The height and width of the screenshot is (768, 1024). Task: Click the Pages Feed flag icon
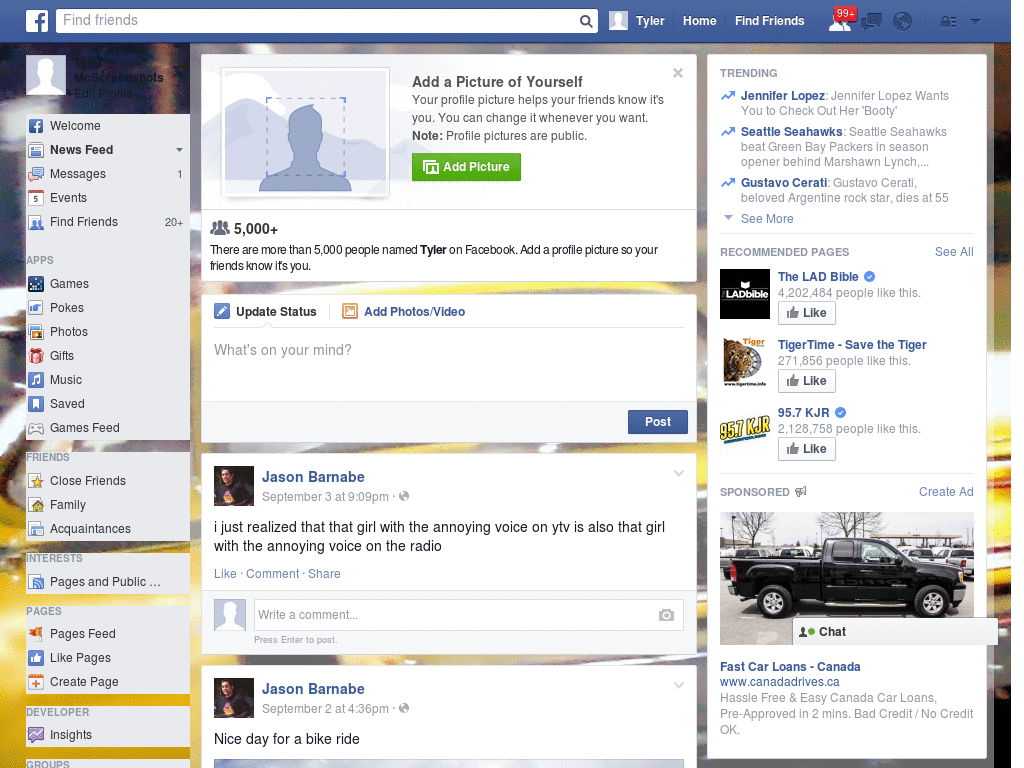(x=36, y=633)
